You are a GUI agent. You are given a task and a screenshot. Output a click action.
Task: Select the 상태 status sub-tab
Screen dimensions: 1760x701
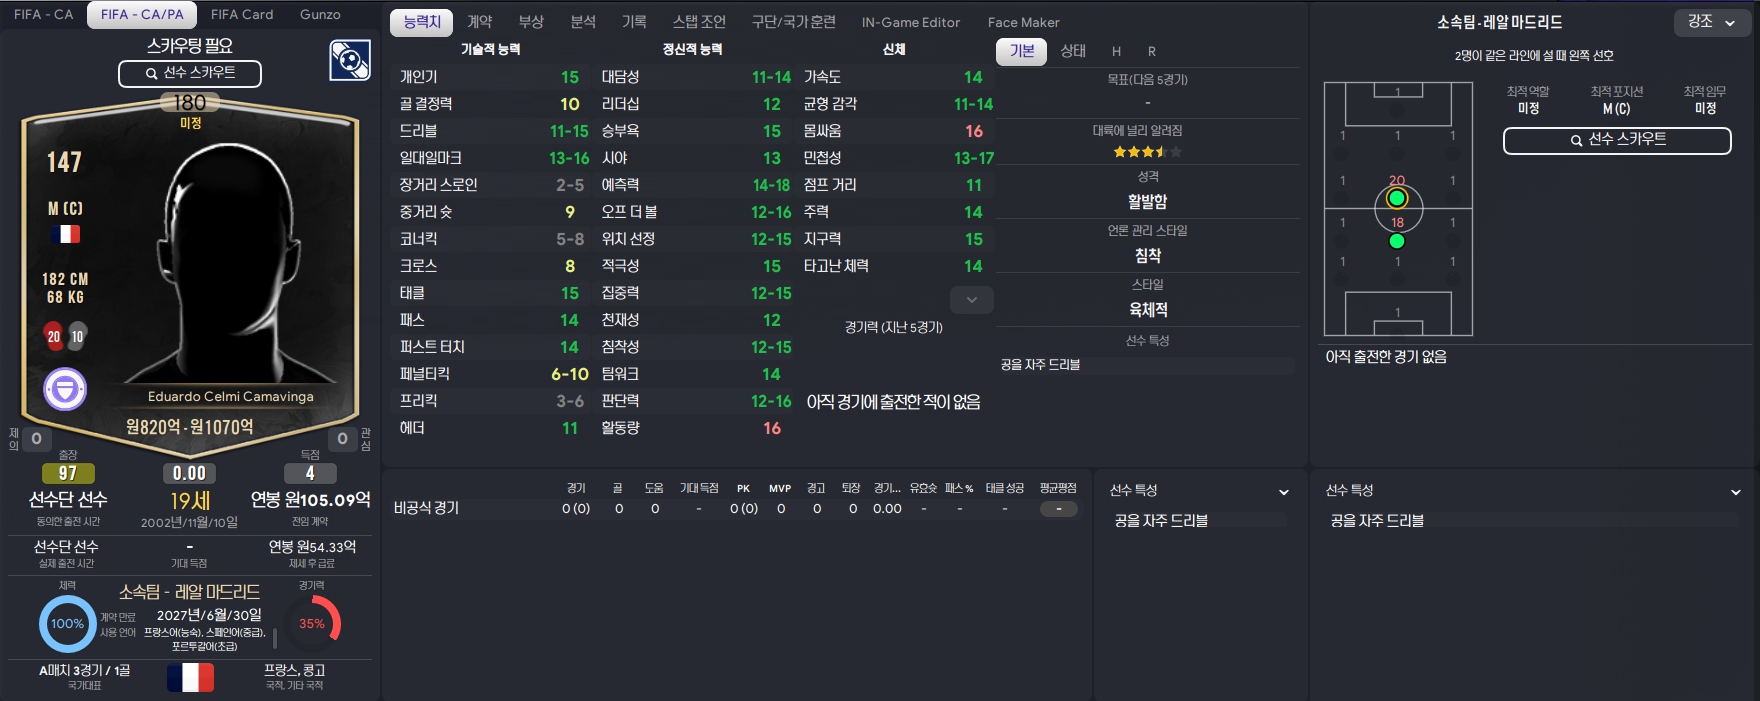[x=1073, y=51]
